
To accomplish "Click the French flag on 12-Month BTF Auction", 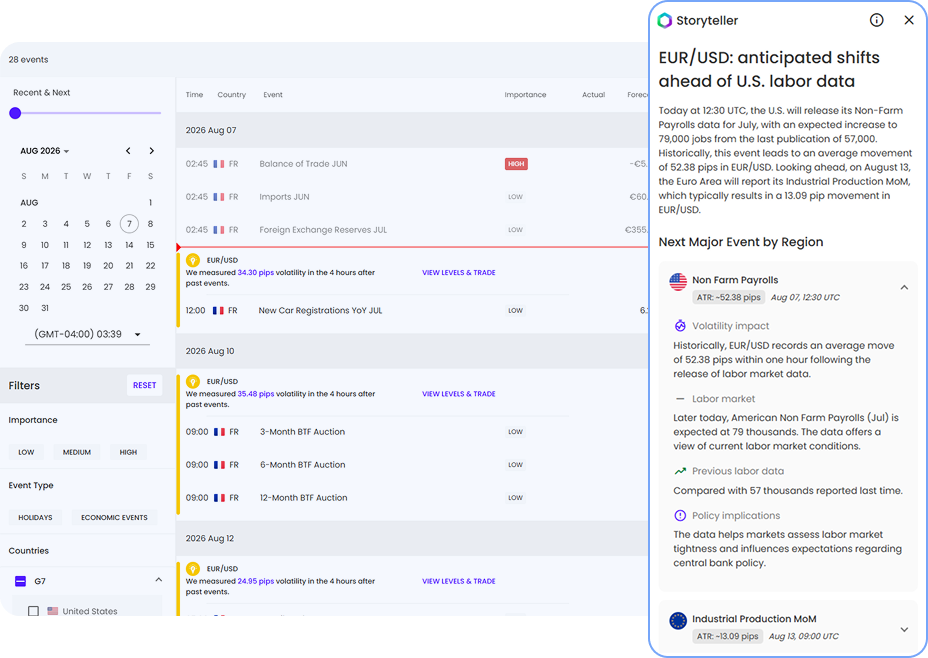I will (219, 498).
